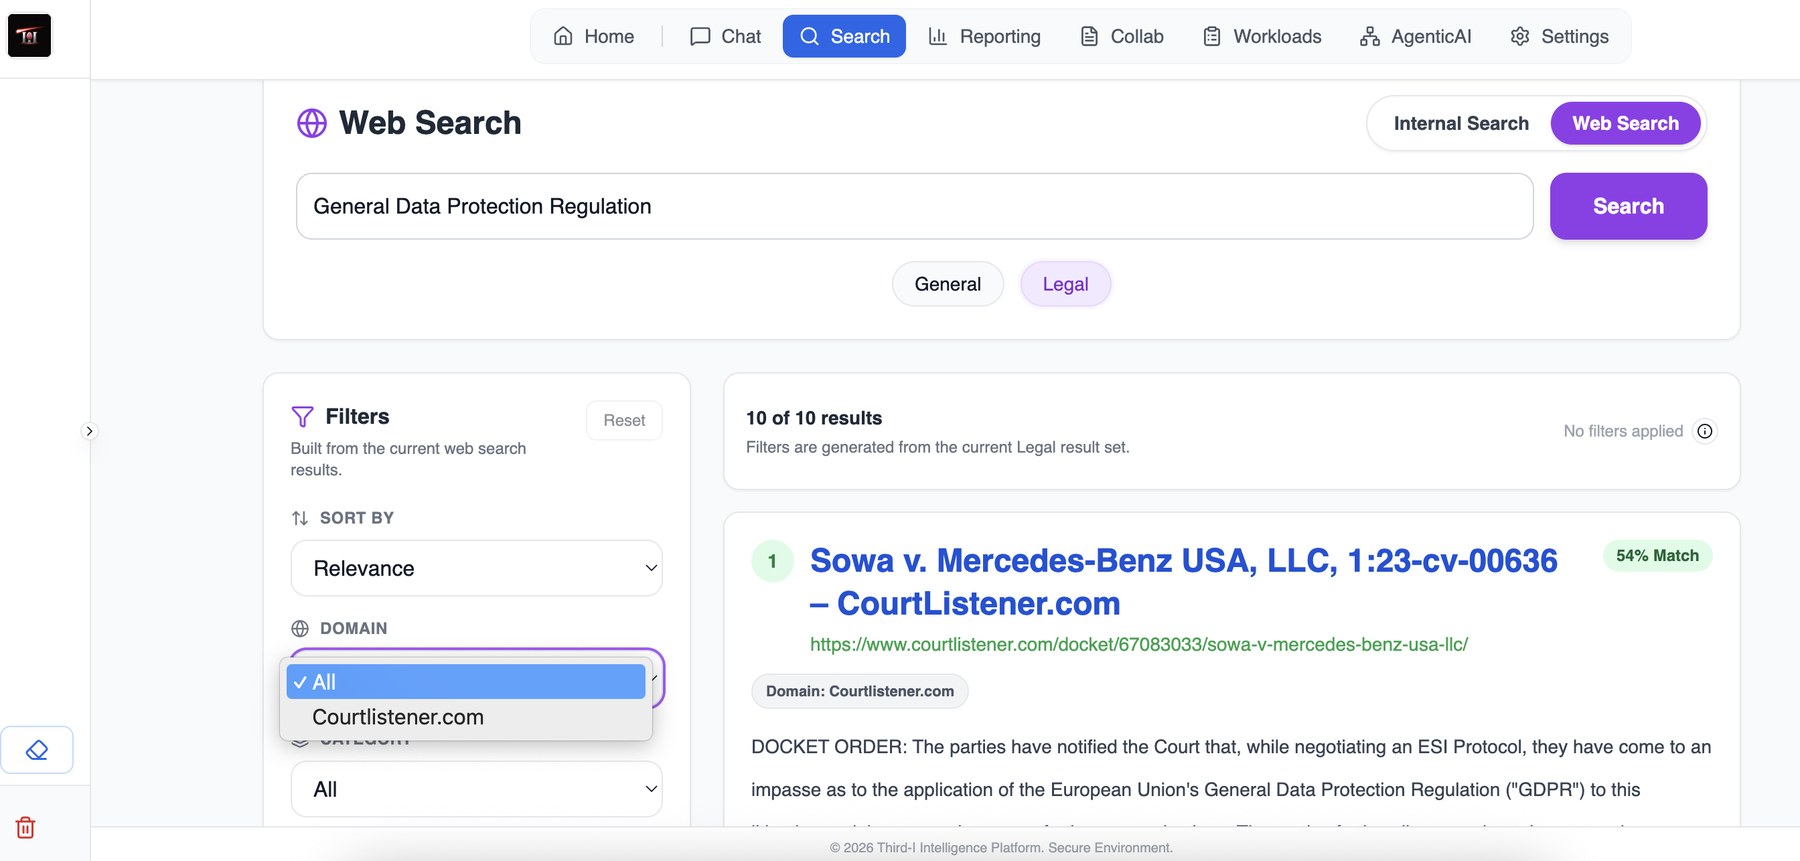Click the 'No filters applied' text
1800x861 pixels.
coord(1623,431)
